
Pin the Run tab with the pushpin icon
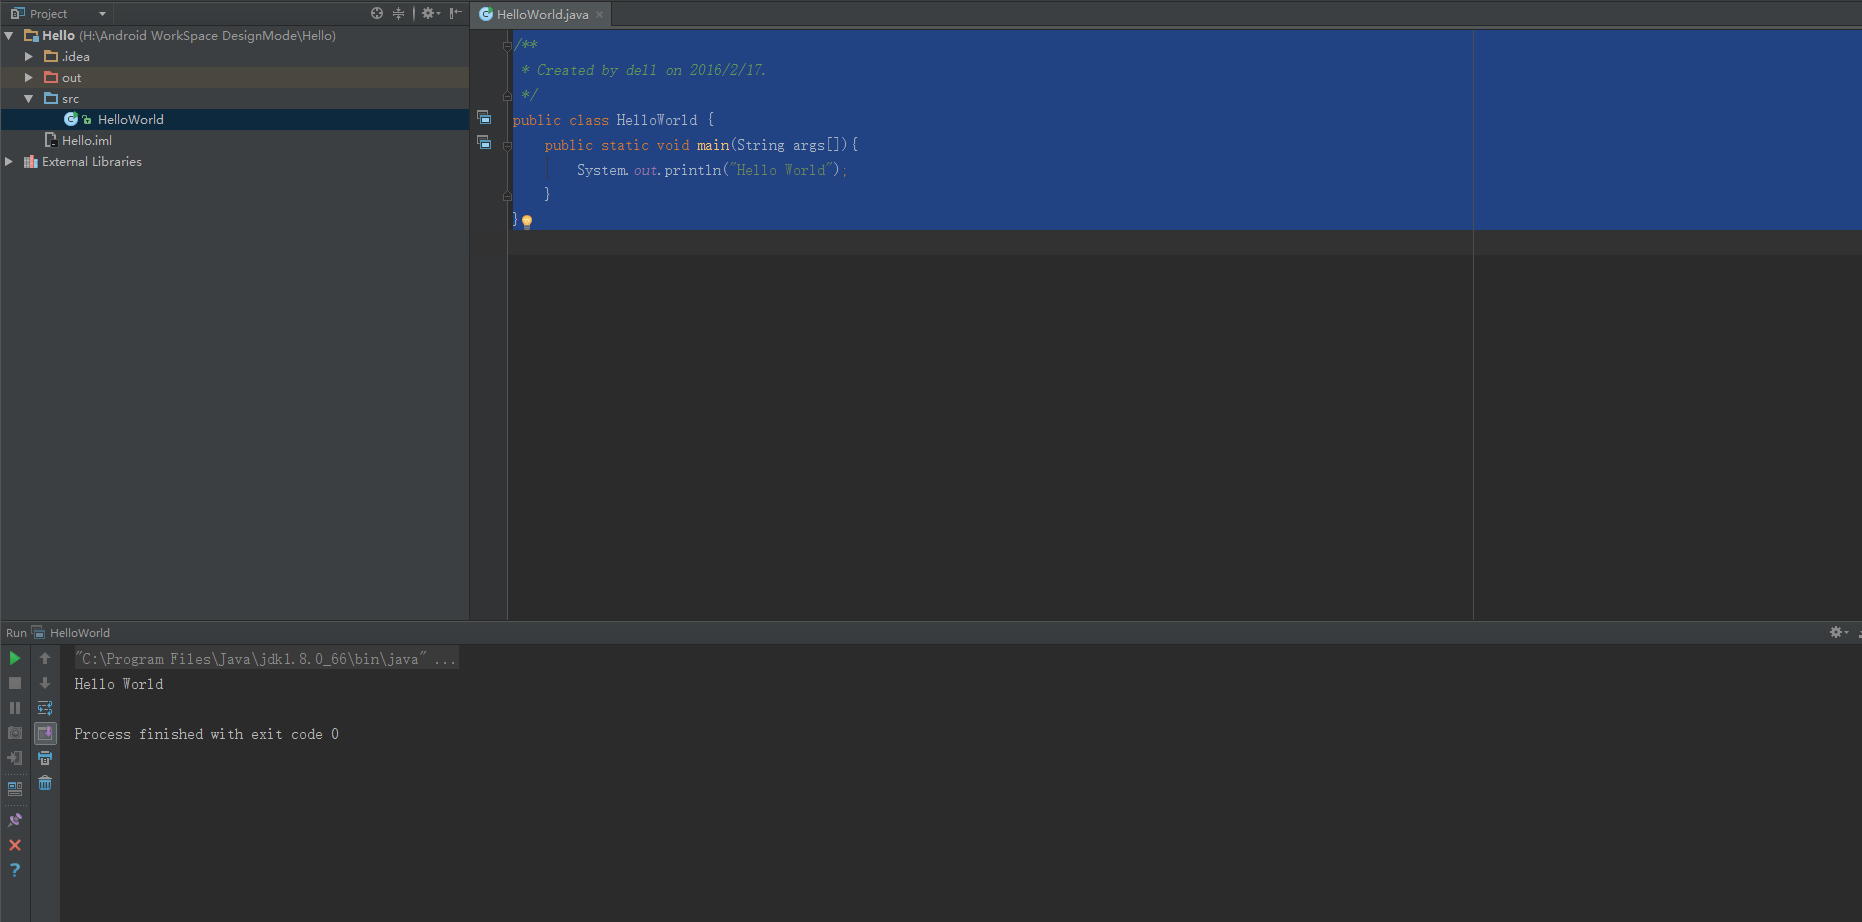[x=15, y=820]
